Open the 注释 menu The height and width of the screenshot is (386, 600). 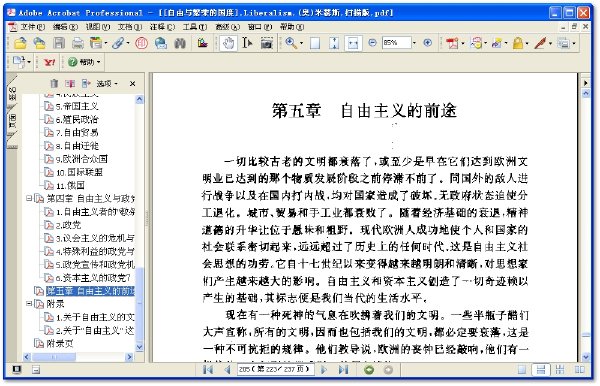tap(162, 27)
